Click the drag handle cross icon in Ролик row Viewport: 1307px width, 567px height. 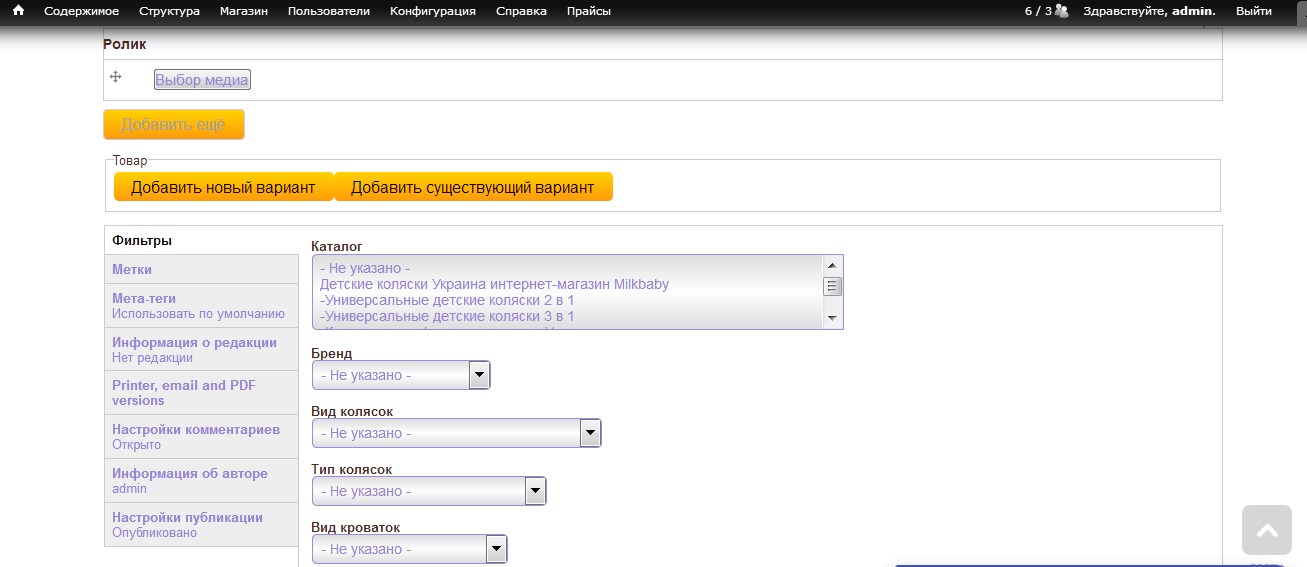click(115, 77)
